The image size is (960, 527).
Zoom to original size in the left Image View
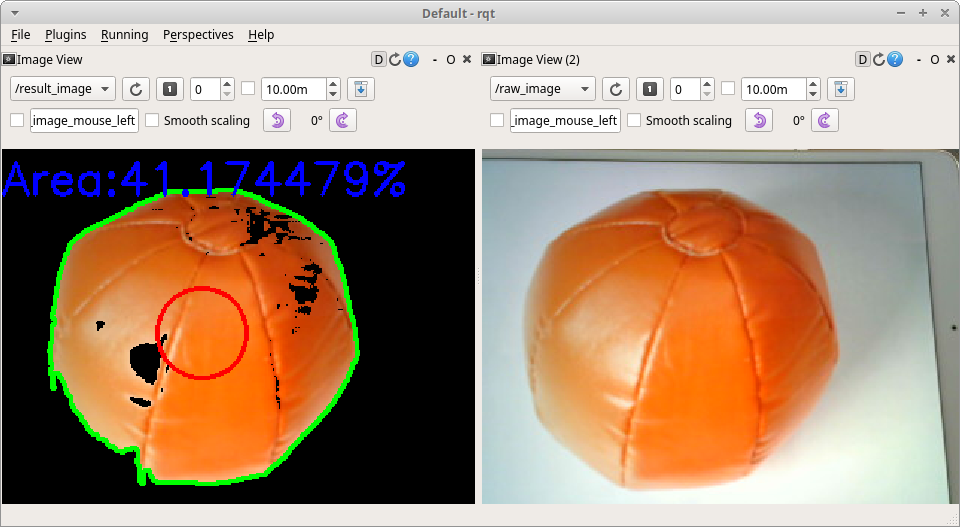pyautogui.click(x=170, y=89)
